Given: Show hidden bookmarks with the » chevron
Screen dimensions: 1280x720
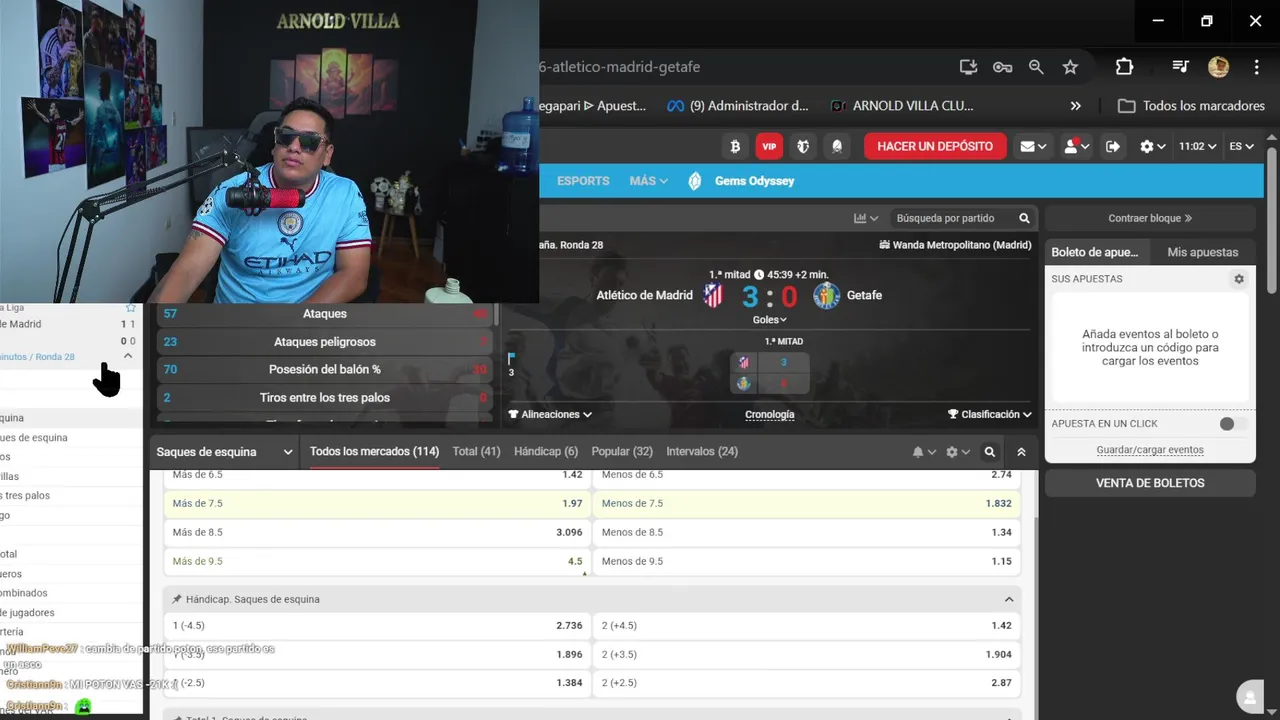Looking at the screenshot, I should (x=1076, y=106).
